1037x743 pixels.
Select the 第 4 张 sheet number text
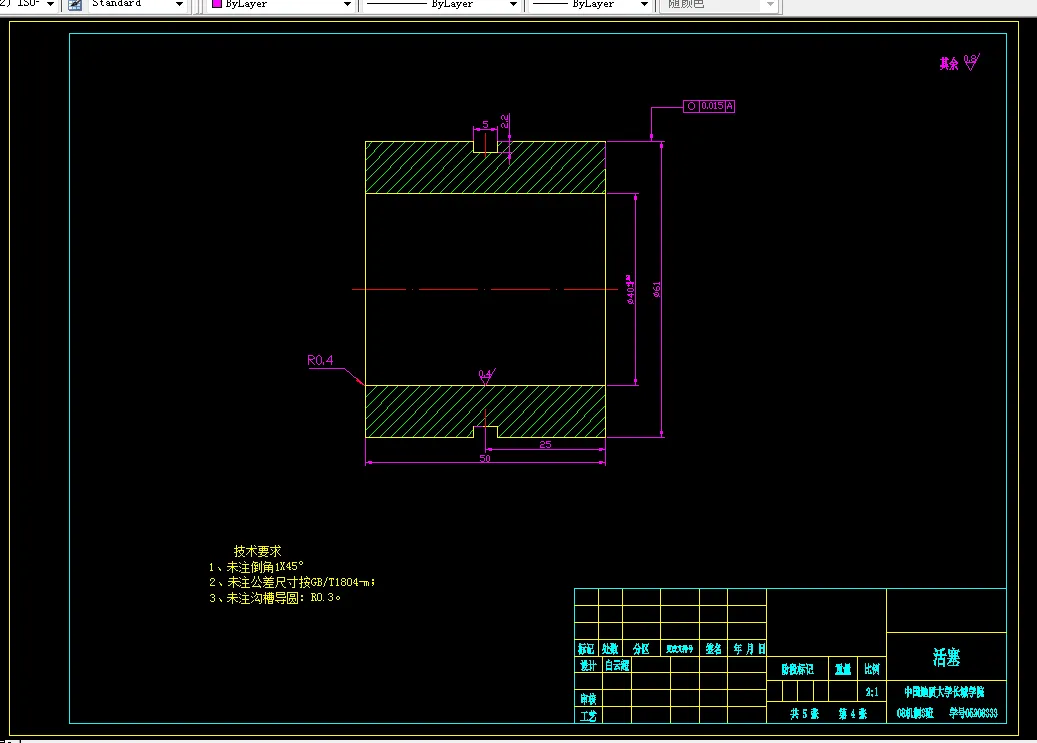pyautogui.click(x=852, y=714)
